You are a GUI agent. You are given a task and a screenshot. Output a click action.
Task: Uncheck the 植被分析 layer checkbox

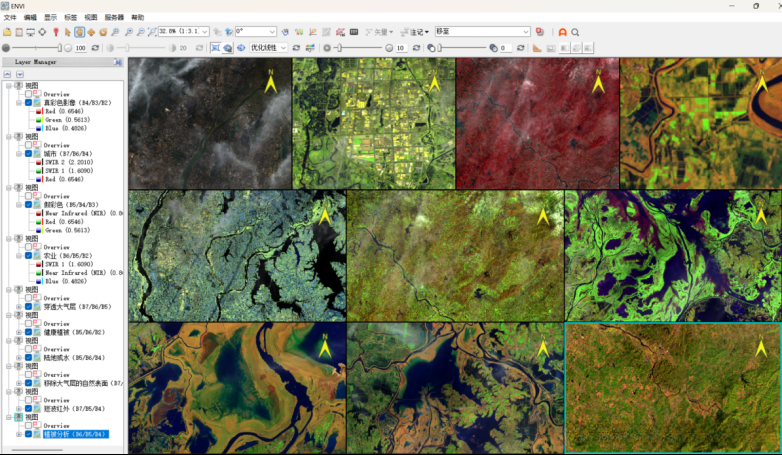29,434
